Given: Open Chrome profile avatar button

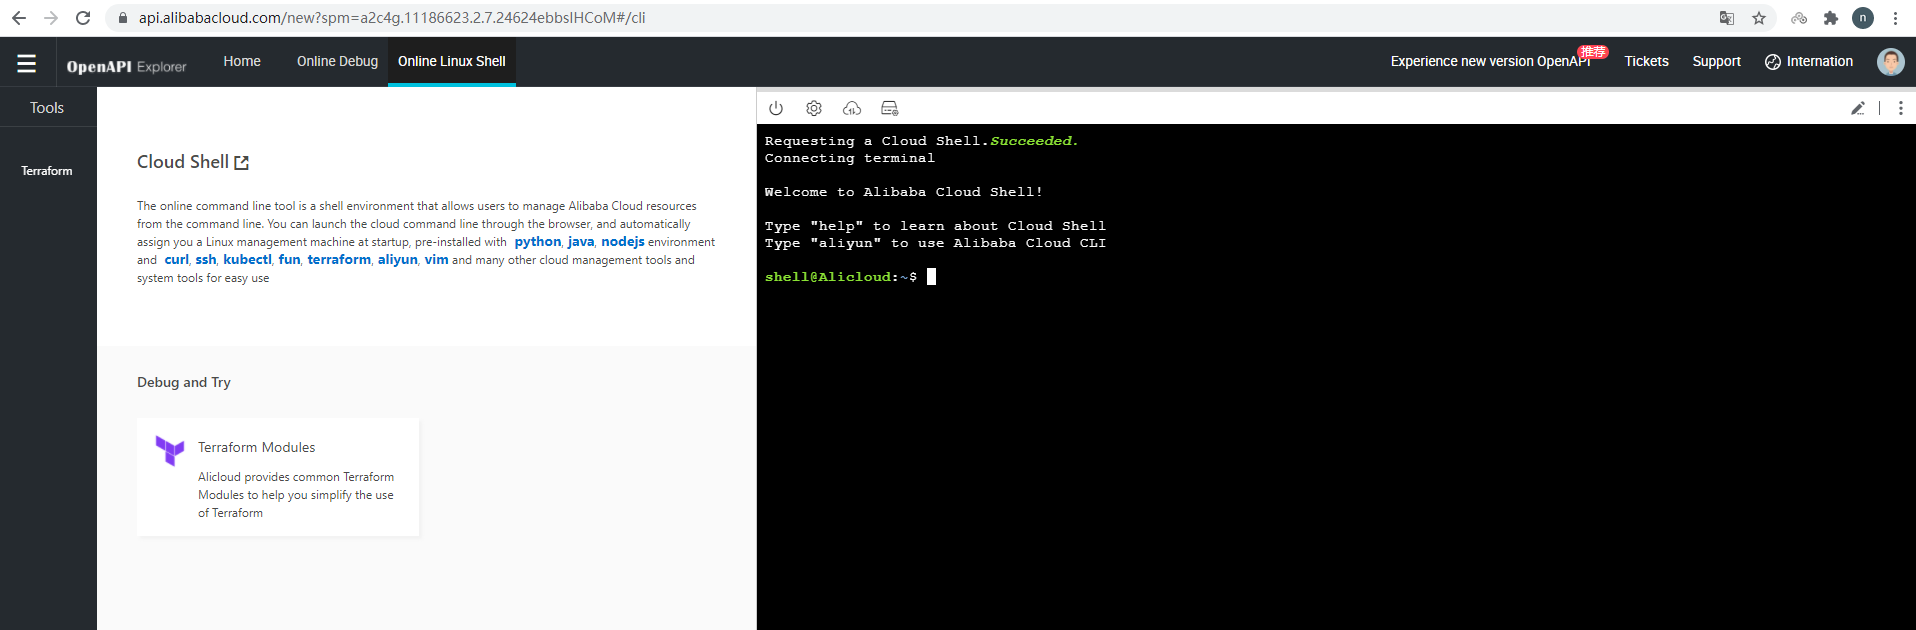Looking at the screenshot, I should (1863, 18).
